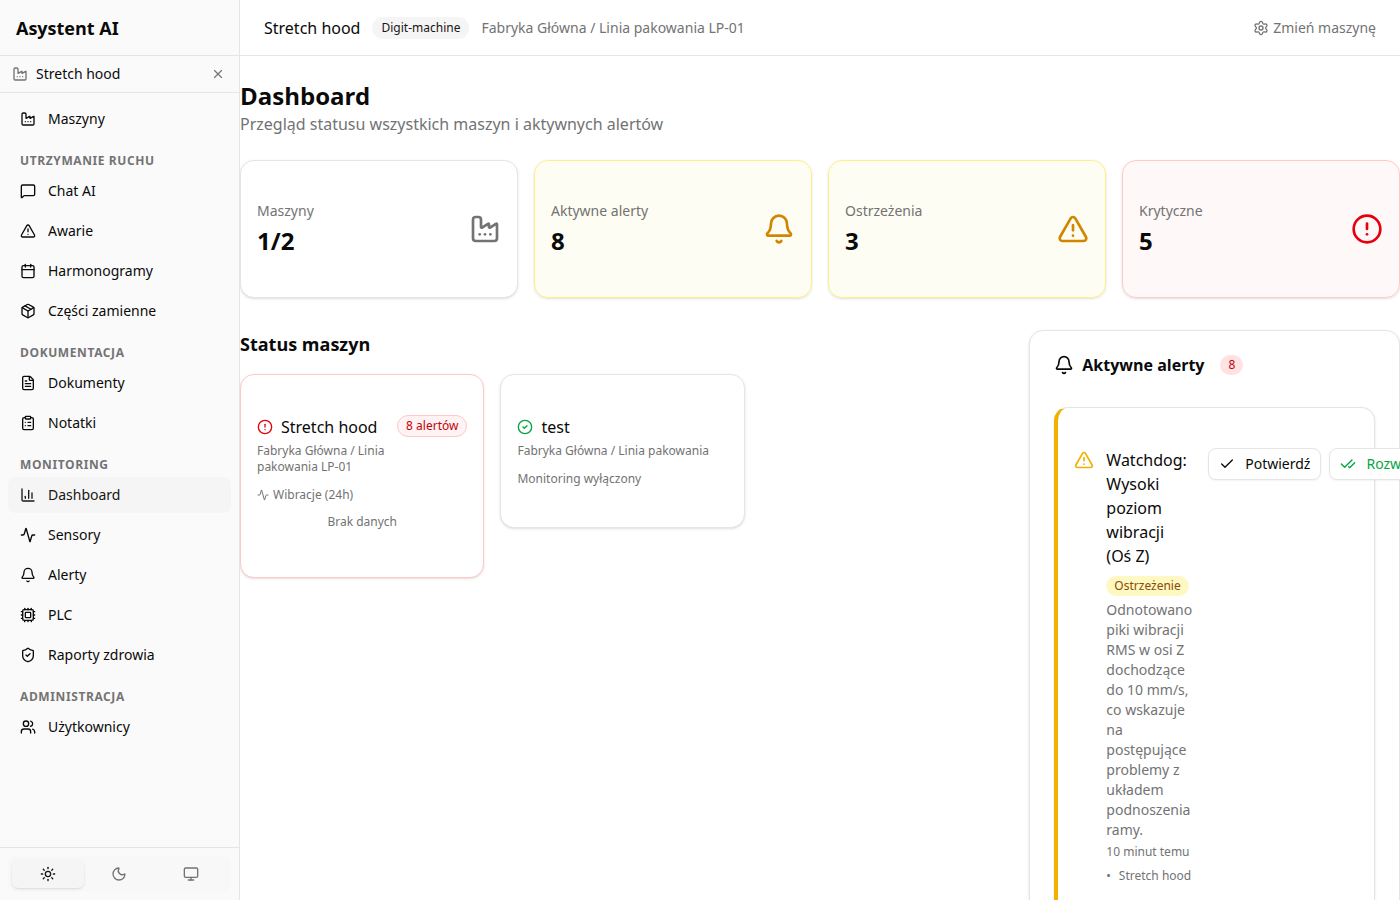Click the Alerty bell icon
The width and height of the screenshot is (1400, 900).
(x=27, y=574)
